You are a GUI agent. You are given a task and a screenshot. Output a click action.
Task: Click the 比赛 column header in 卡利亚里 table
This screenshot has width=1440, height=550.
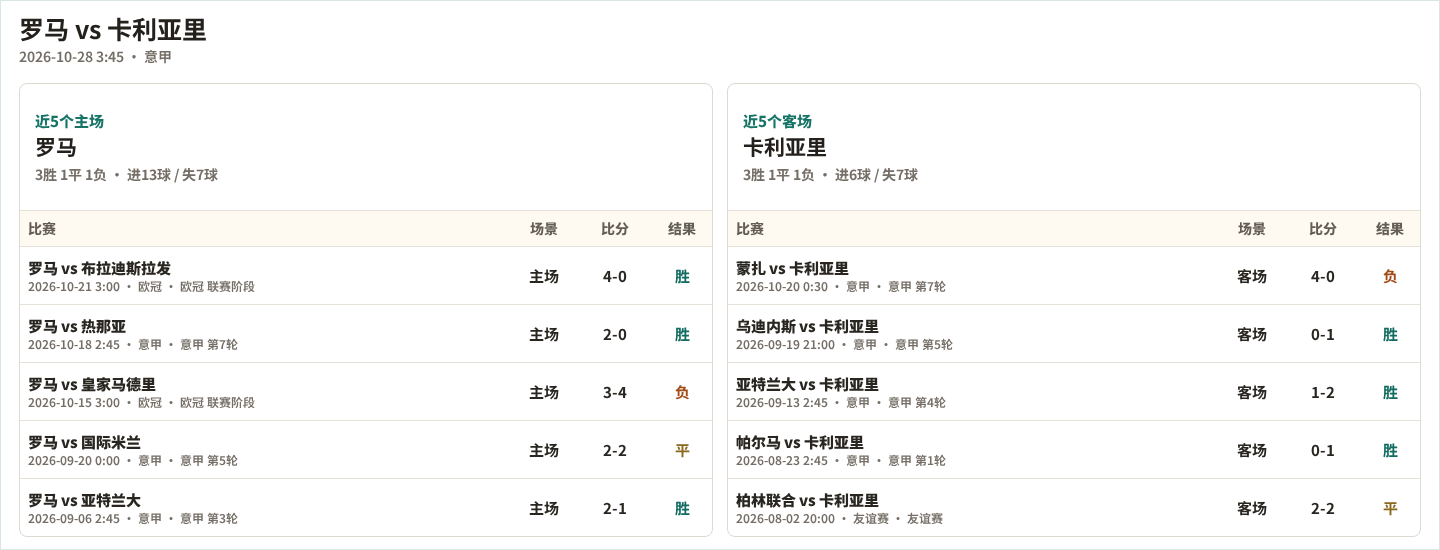tap(750, 229)
